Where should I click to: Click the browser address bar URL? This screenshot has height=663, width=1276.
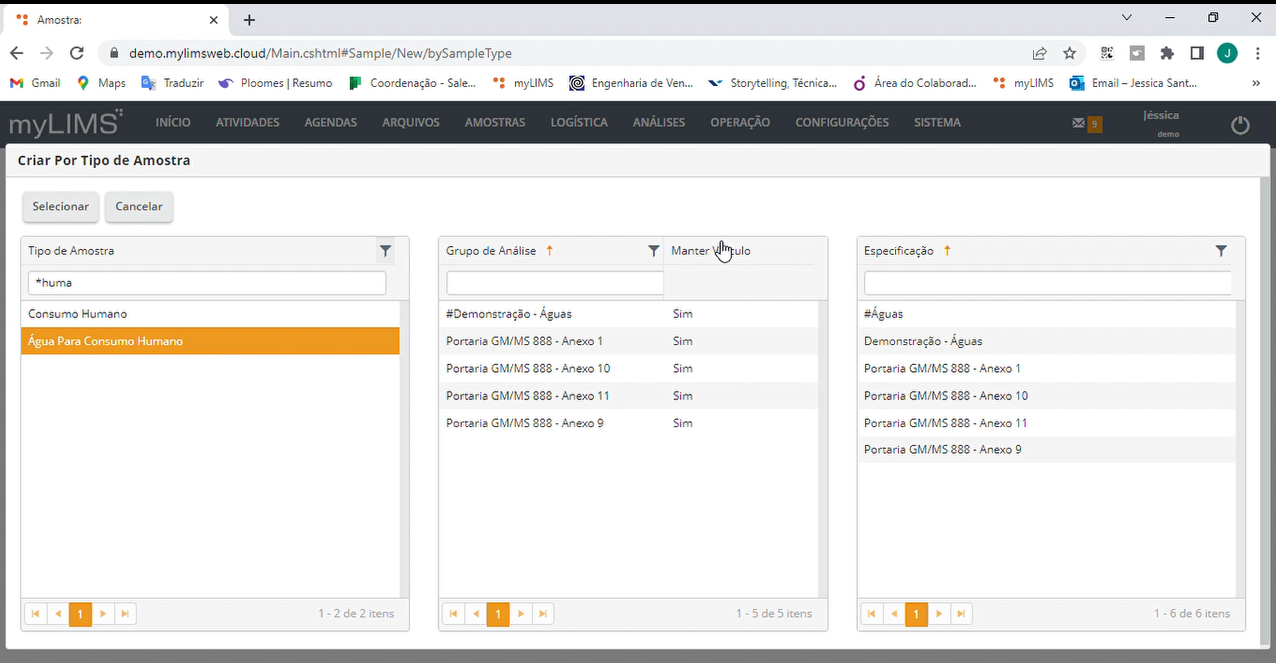320,53
